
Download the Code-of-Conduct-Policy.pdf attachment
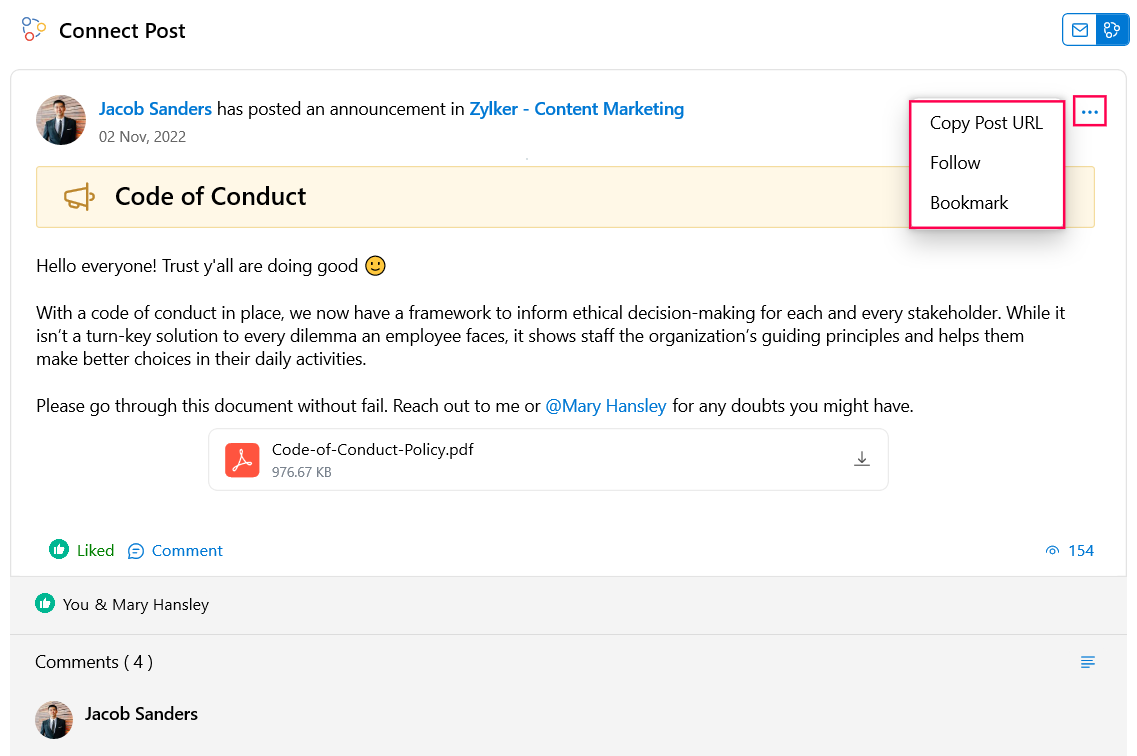click(x=861, y=459)
